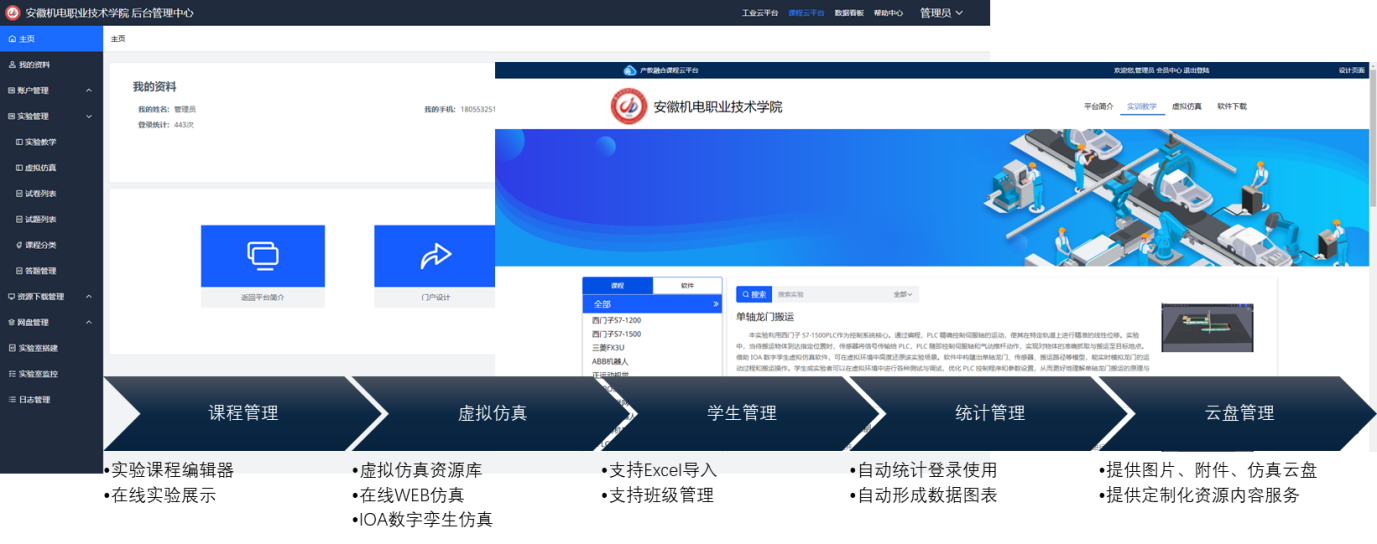The height and width of the screenshot is (544, 1377).
Task: Open the 管理员 account dropdown
Action: [x=941, y=13]
